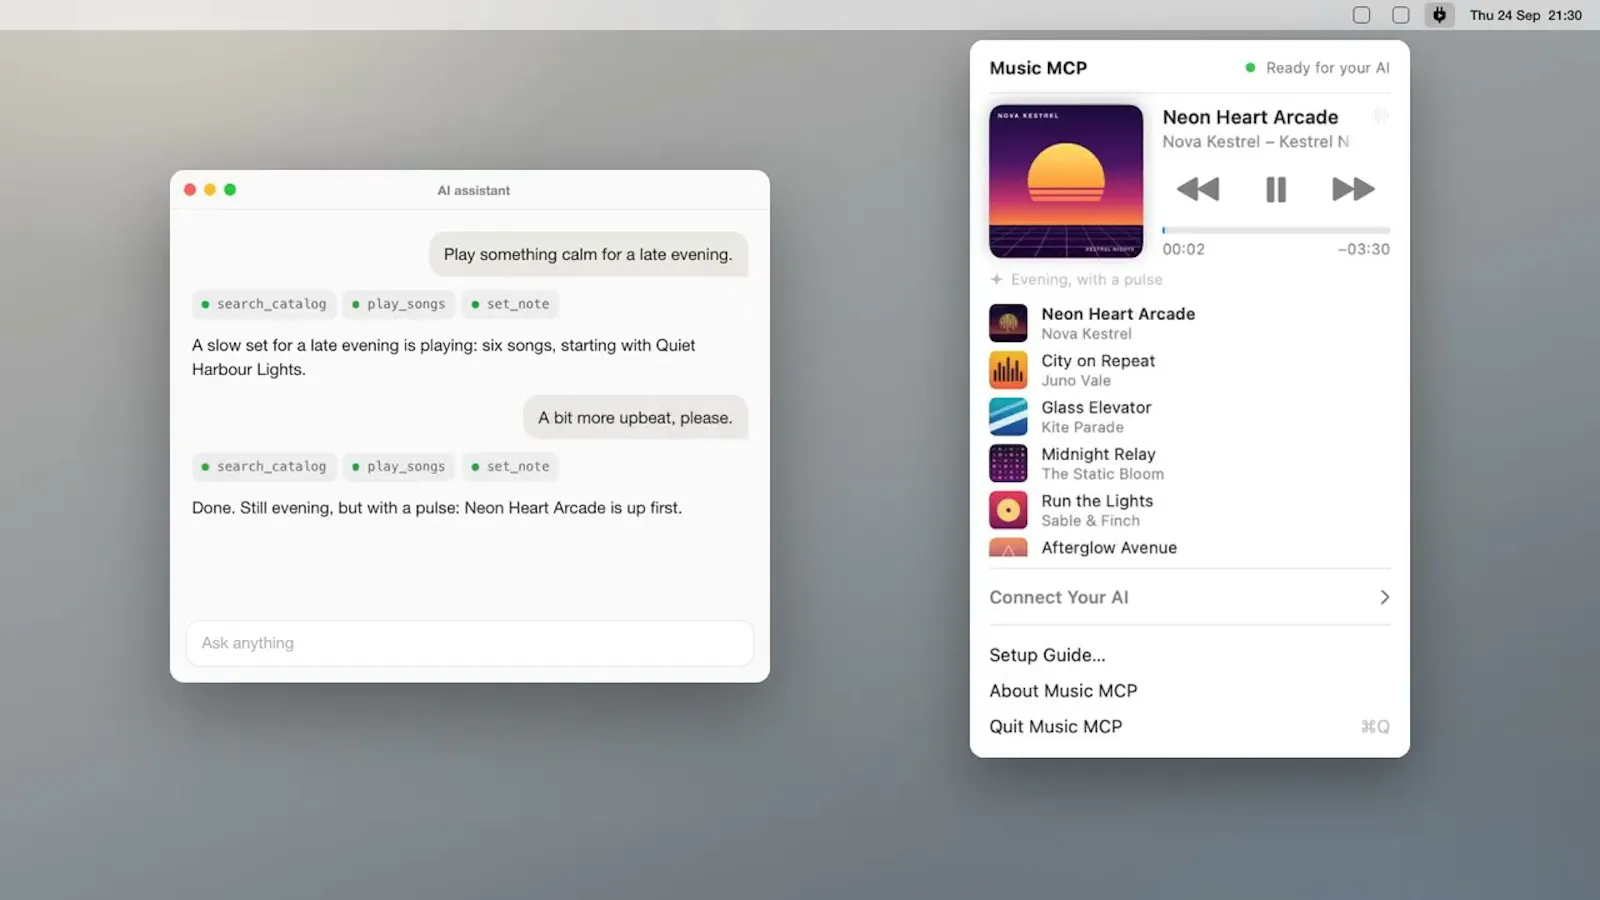
Task: Select Glass Elevator song title
Action: pyautogui.click(x=1096, y=407)
